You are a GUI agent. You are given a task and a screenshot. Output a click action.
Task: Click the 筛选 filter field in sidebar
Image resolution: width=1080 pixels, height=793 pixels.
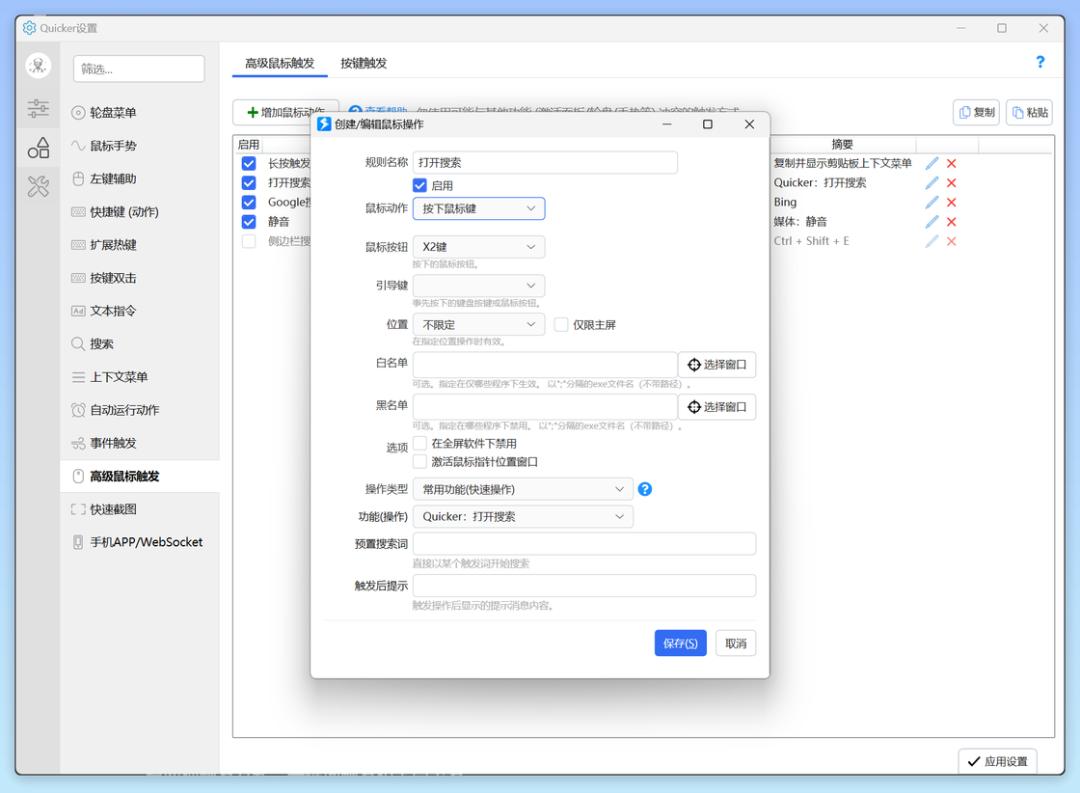[x=138, y=69]
